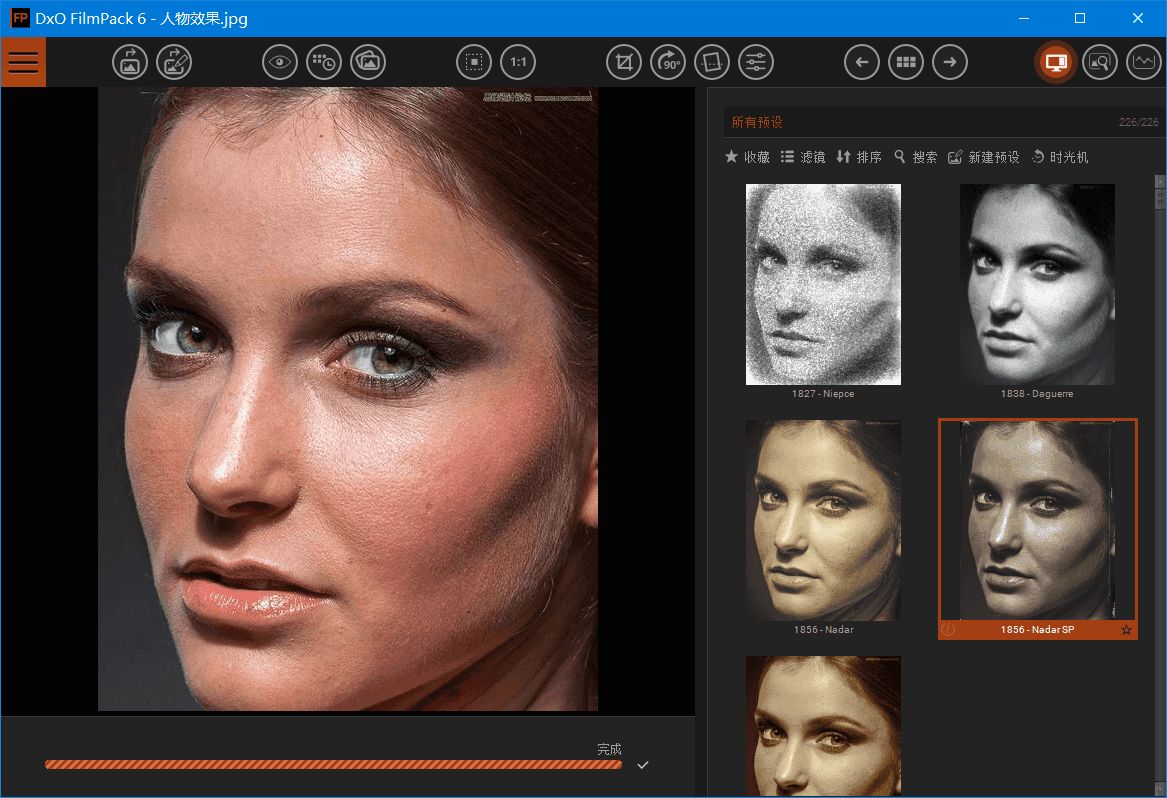Click the crop tool icon
The width and height of the screenshot is (1167, 798).
click(x=624, y=62)
